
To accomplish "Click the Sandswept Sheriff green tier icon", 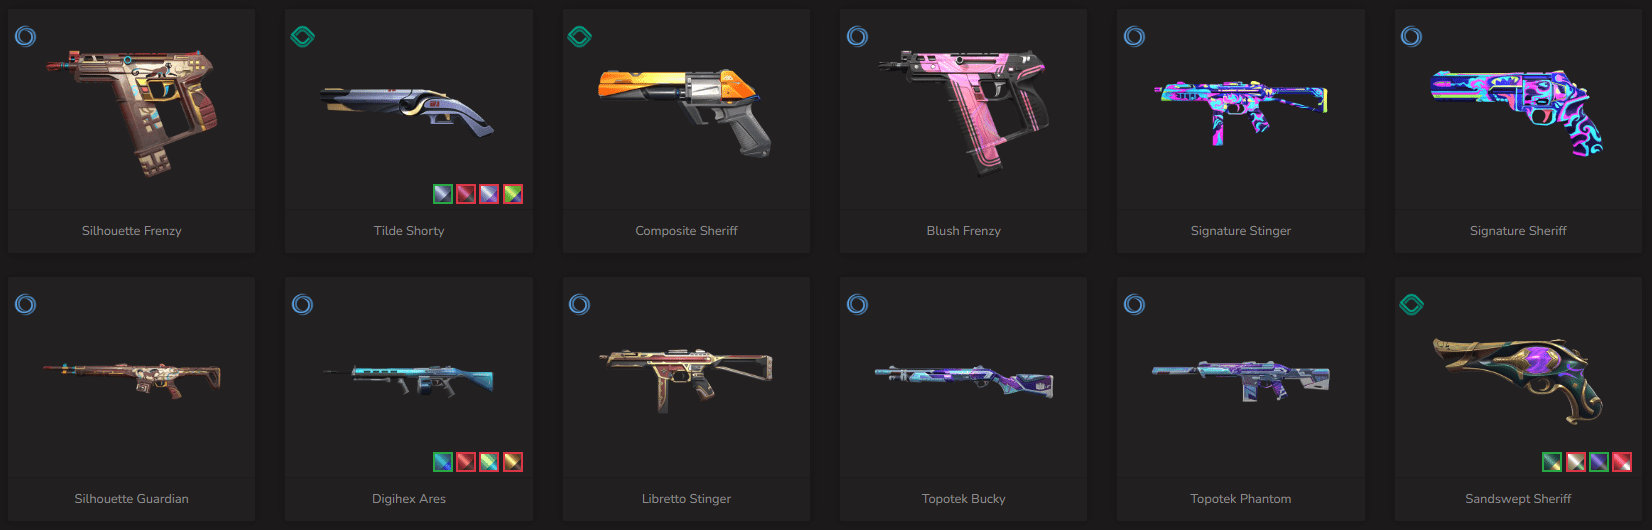I will pyautogui.click(x=1411, y=304).
